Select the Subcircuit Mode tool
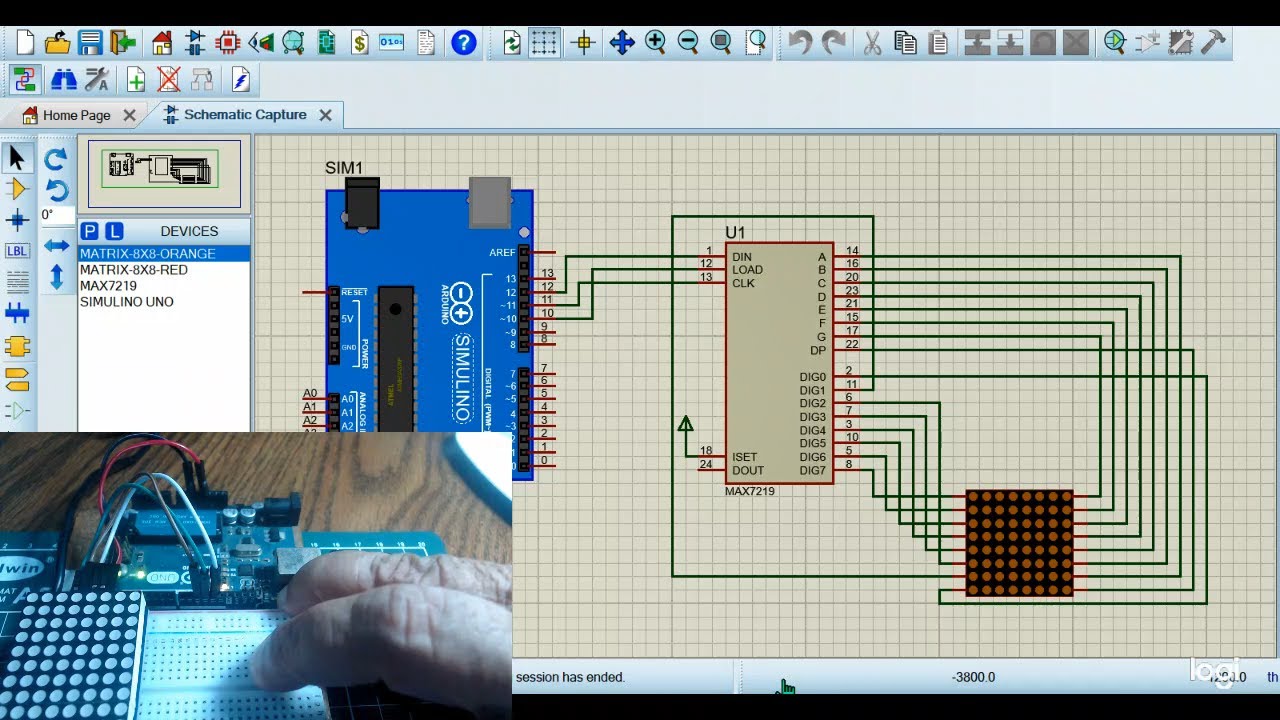 (17, 347)
